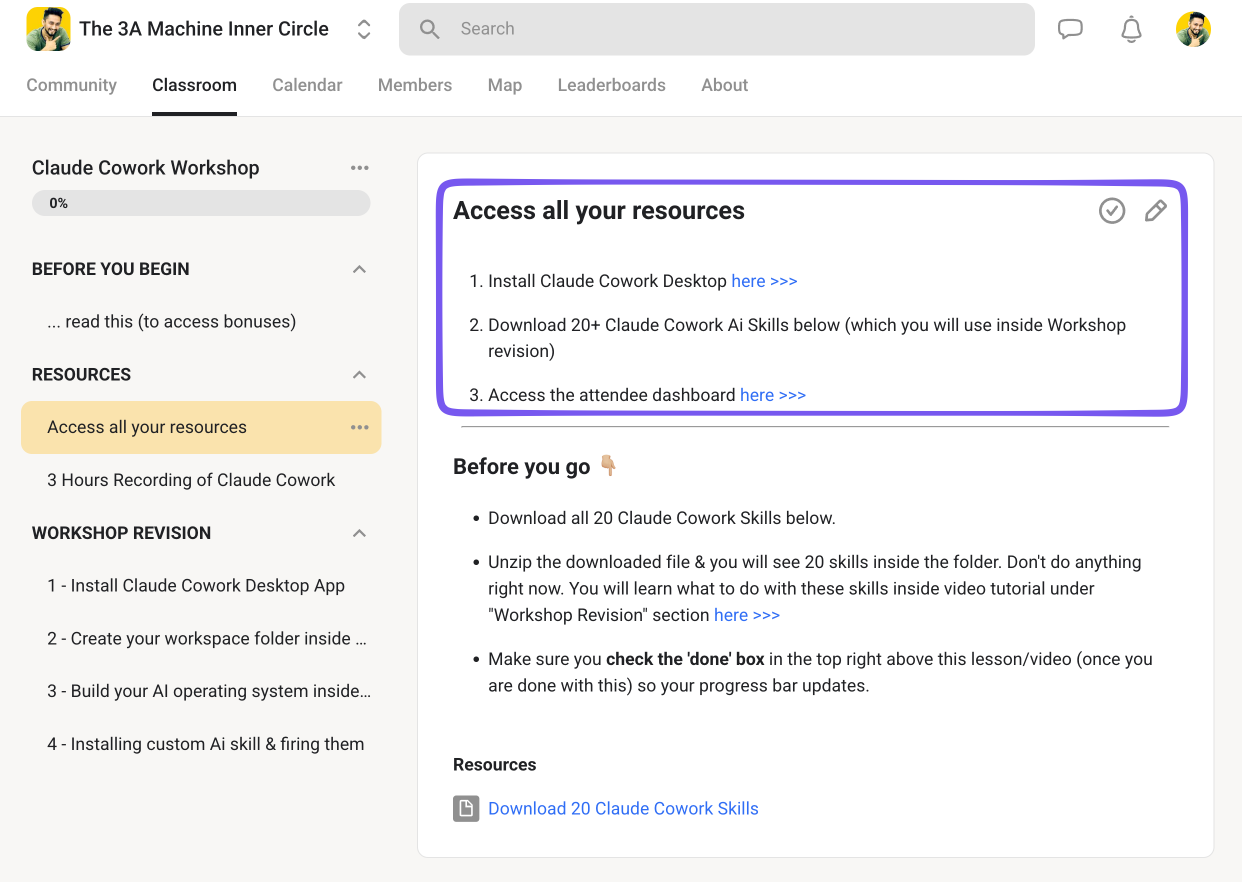1242x882 pixels.
Task: Open the About tab
Action: pyautogui.click(x=725, y=85)
